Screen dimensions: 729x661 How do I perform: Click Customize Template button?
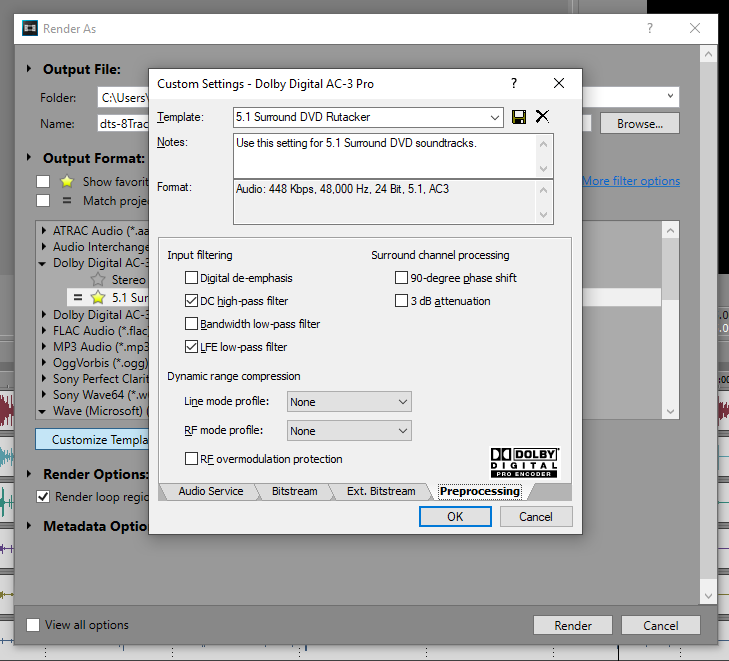pos(92,439)
